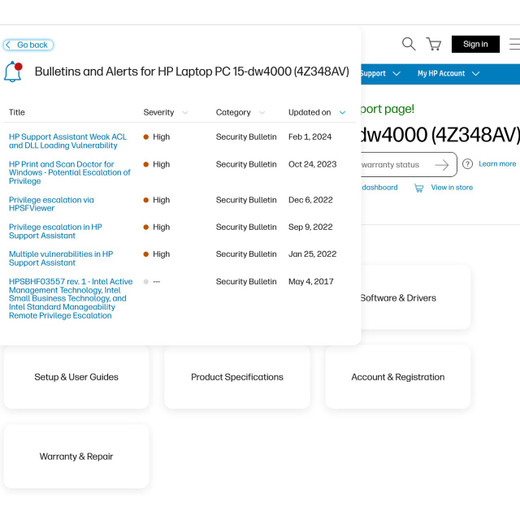The height and width of the screenshot is (520, 520).
Task: Expand the Category column filter
Action: click(262, 113)
